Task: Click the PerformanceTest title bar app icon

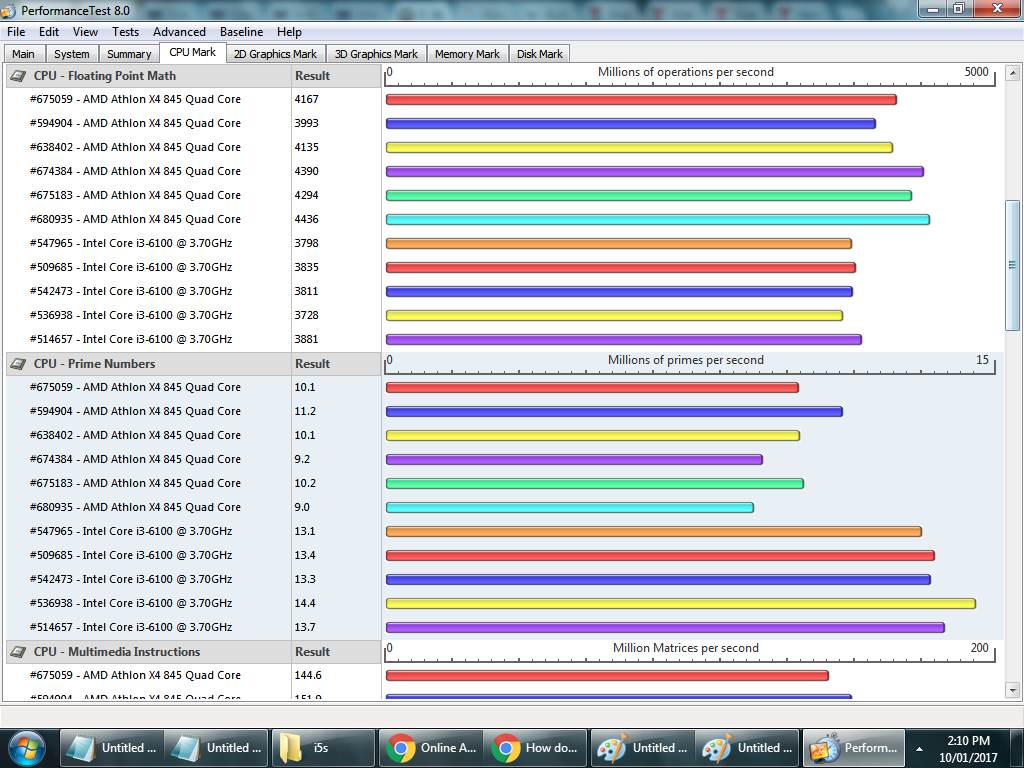Action: tap(8, 10)
